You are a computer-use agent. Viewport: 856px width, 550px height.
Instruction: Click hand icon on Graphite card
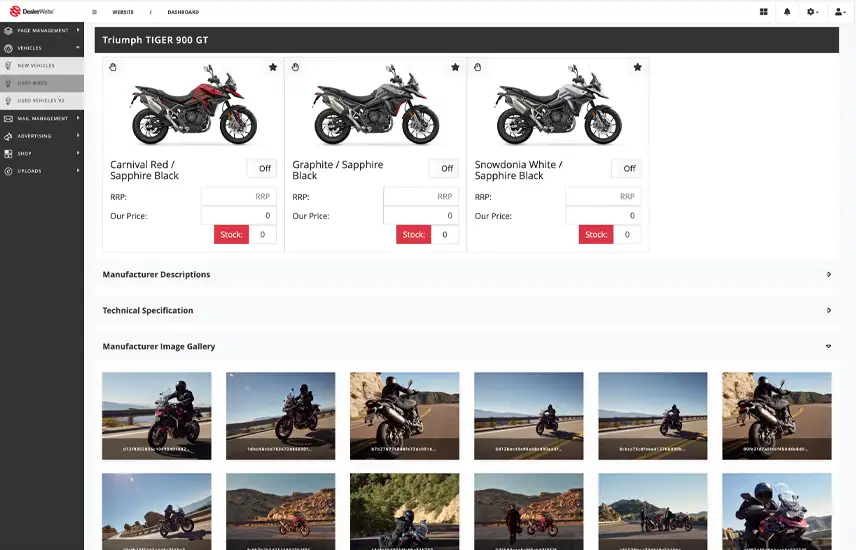(x=295, y=67)
